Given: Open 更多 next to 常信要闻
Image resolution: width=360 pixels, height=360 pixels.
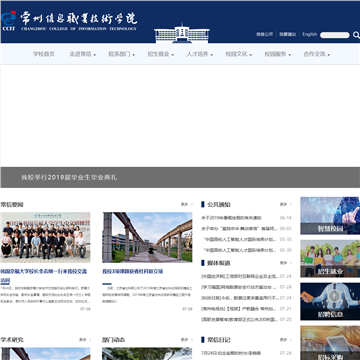Looking at the screenshot, I should pyautogui.click(x=187, y=204).
